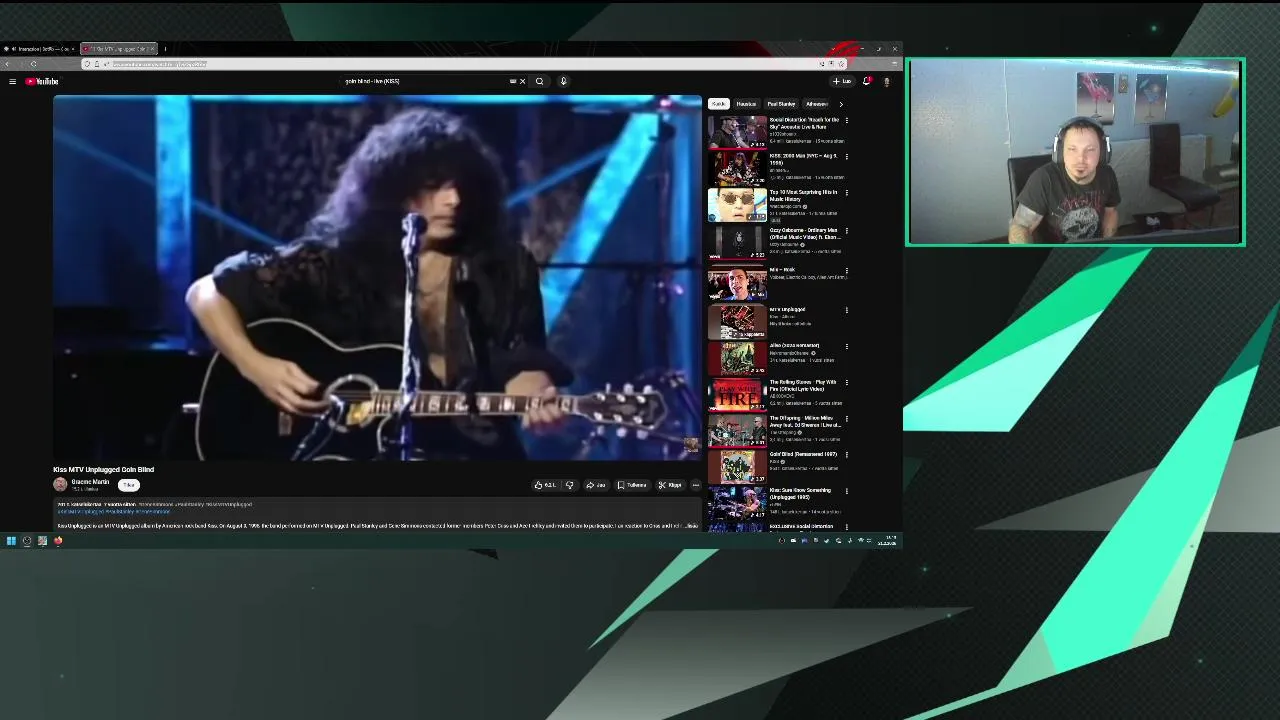Open options for Top 10 Most Surprising Hits
Viewport: 1280px width, 720px height.
(846, 193)
